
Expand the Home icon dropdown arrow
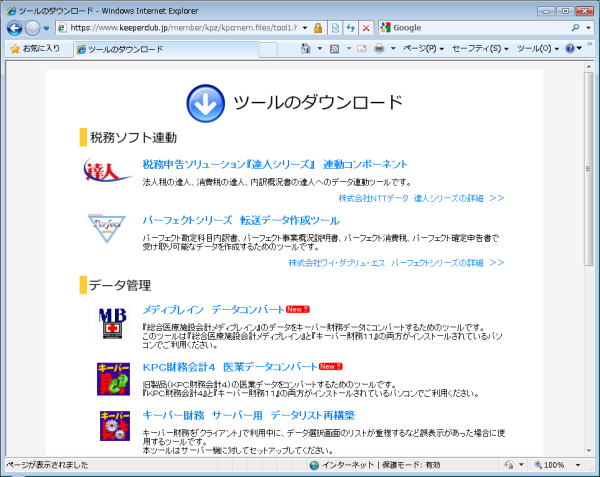(x=319, y=49)
